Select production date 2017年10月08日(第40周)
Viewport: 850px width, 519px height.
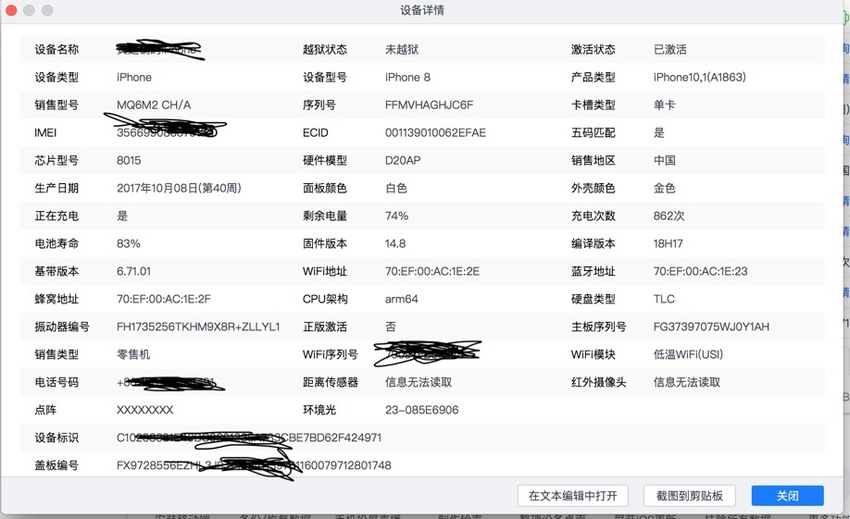pyautogui.click(x=179, y=188)
